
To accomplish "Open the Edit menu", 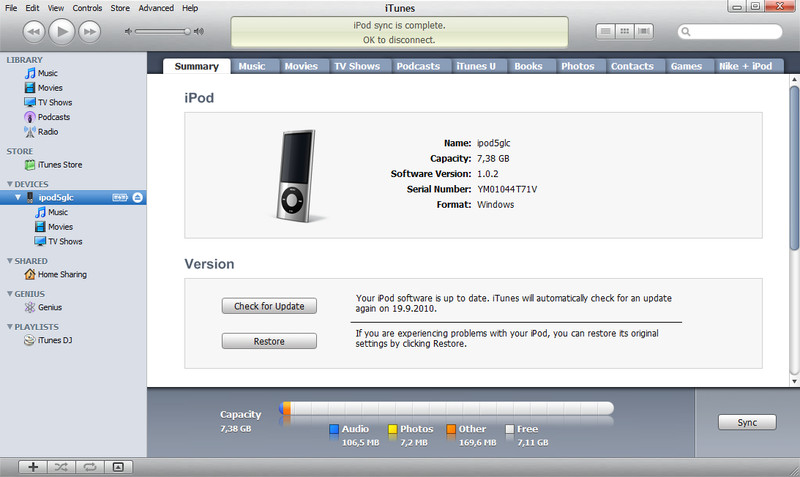I will (32, 8).
